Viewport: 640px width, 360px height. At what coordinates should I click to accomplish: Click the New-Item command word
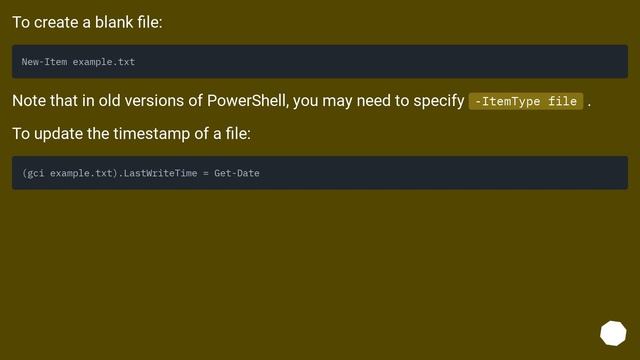pos(44,62)
